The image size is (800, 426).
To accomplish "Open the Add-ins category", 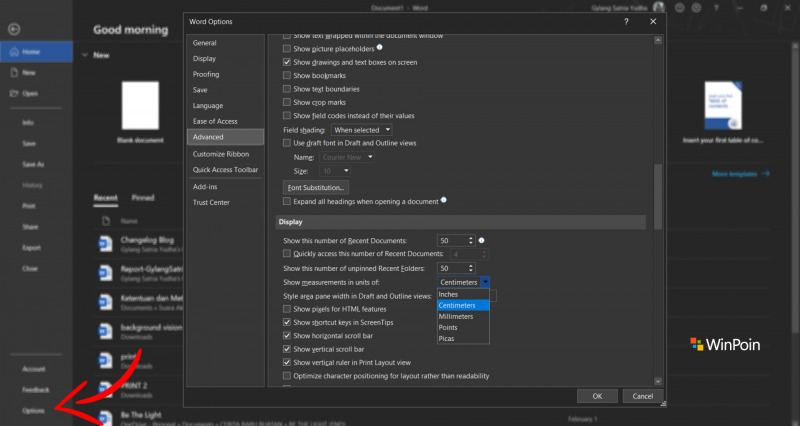I will (x=225, y=187).
